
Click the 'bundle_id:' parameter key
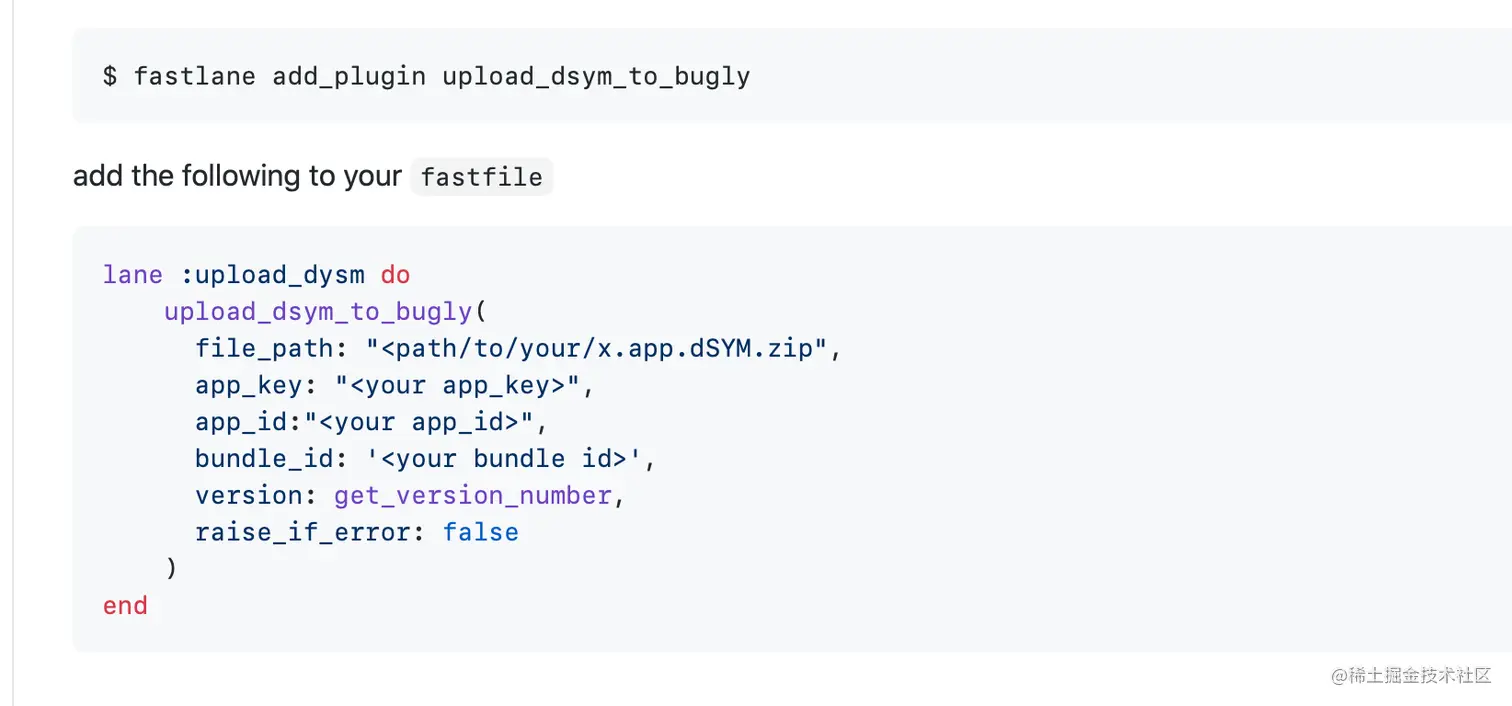pos(279,459)
